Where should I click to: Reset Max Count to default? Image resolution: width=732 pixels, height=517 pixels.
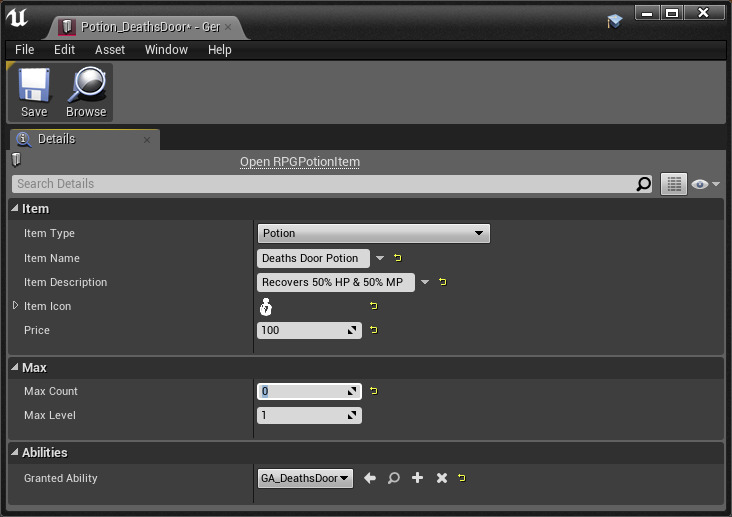click(373, 390)
